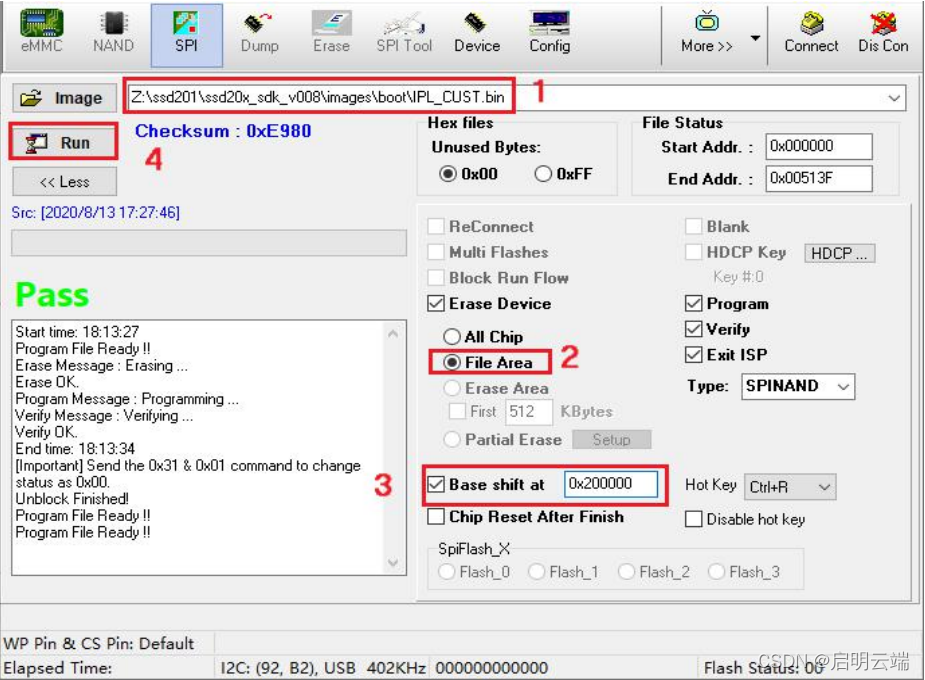The image size is (925, 680).
Task: Toggle the Program checkbox
Action: click(694, 304)
